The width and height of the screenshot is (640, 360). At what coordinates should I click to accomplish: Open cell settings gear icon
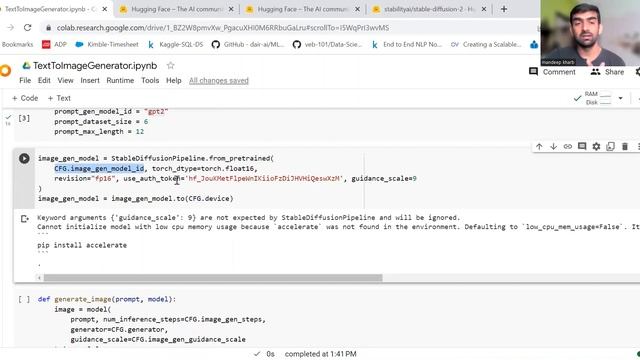[x=596, y=147]
